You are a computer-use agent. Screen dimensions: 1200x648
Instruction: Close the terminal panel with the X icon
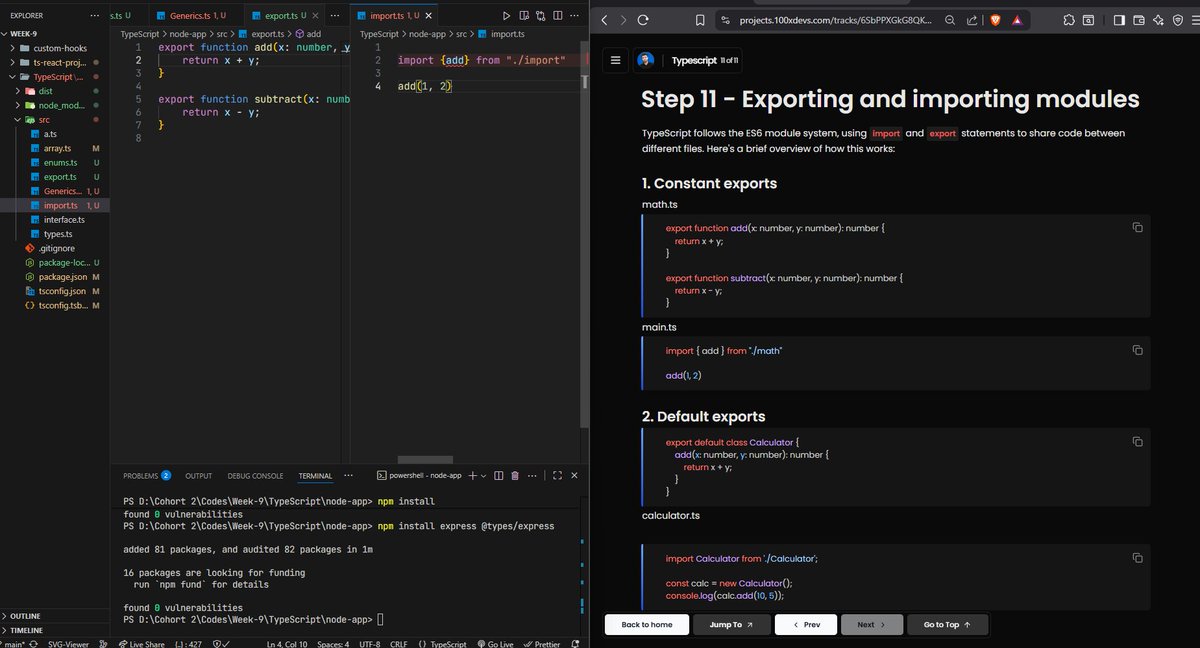tap(576, 476)
